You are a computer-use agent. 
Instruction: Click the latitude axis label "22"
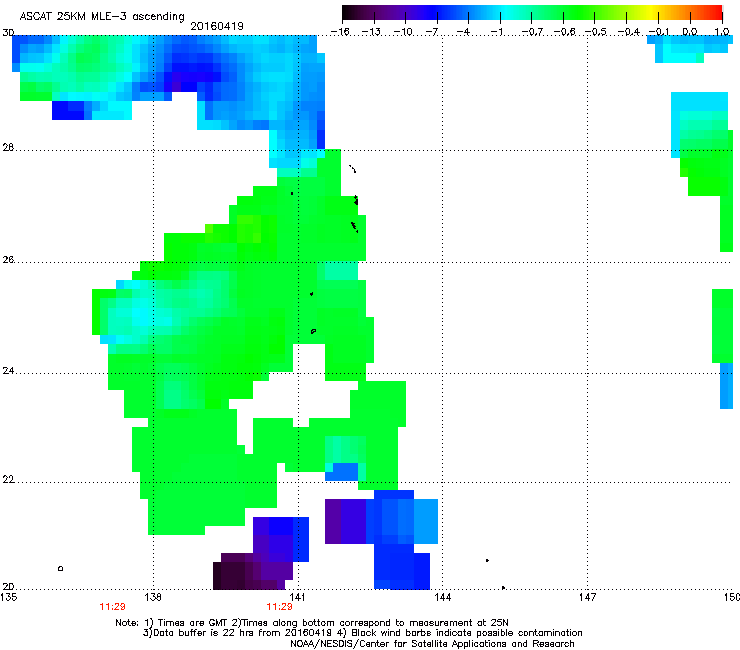pos(8,480)
